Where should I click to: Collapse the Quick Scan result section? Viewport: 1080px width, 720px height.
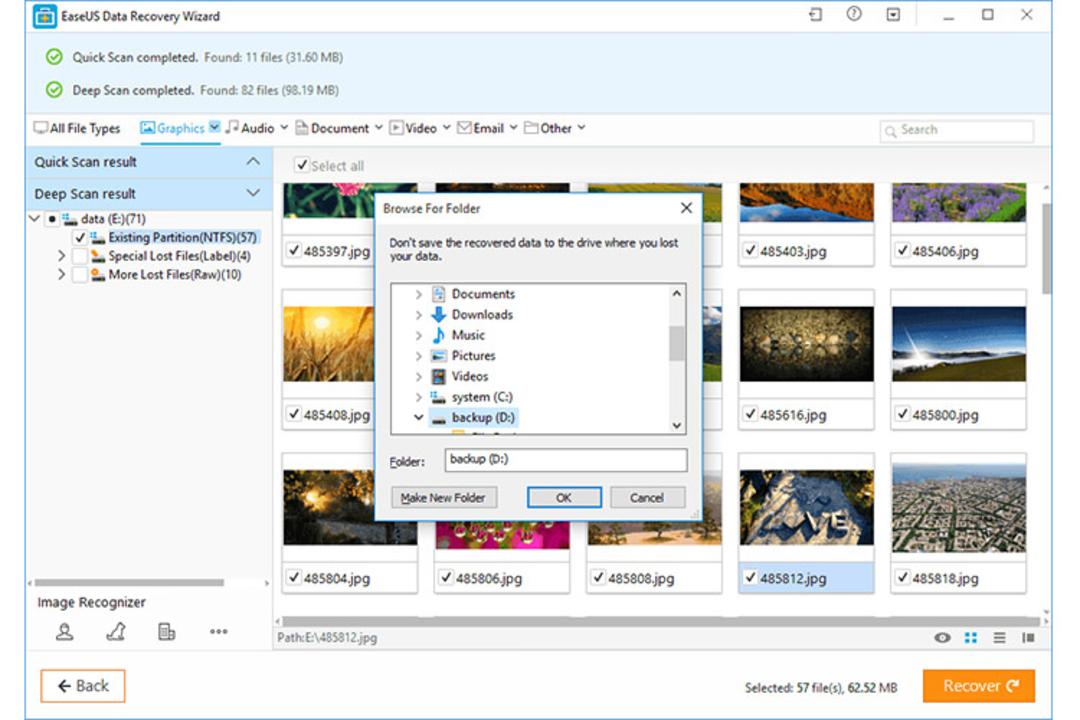coord(253,161)
